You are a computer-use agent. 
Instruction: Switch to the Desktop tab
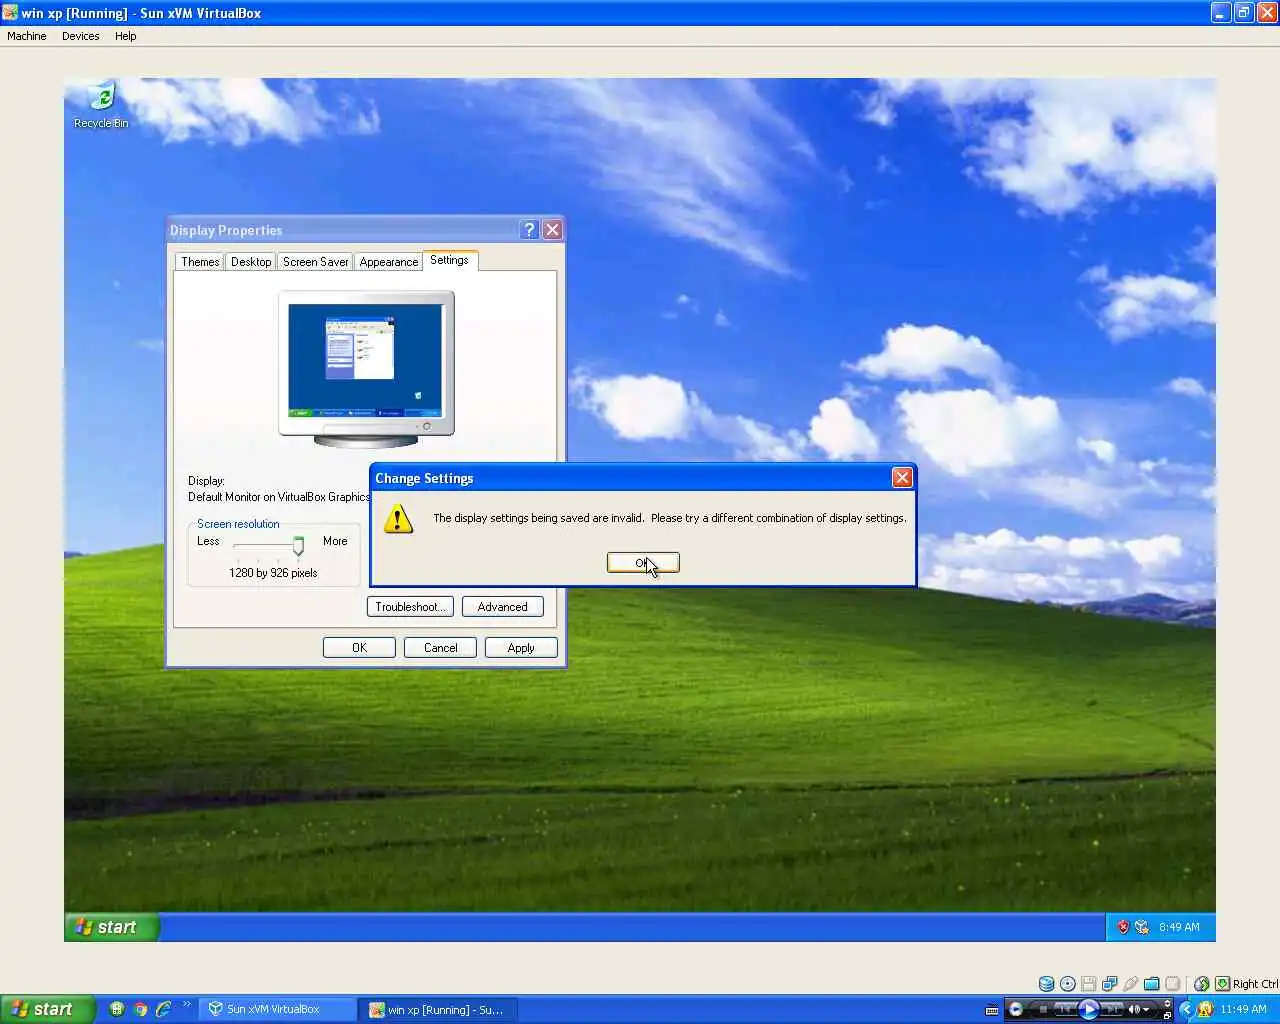251,262
